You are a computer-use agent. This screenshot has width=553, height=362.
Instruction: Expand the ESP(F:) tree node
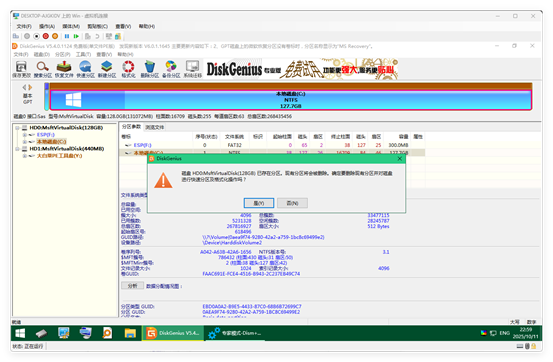(x=24, y=135)
